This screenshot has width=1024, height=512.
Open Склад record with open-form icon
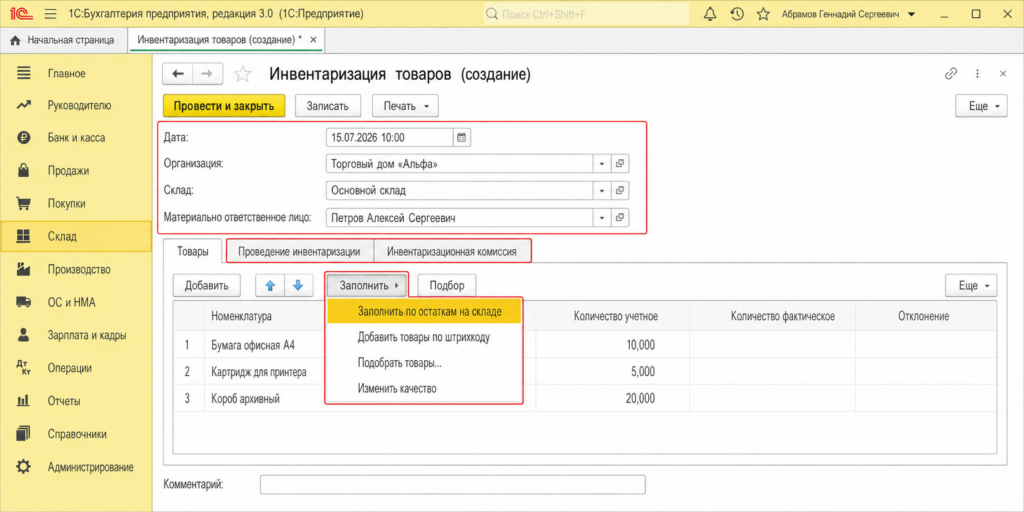pos(620,191)
